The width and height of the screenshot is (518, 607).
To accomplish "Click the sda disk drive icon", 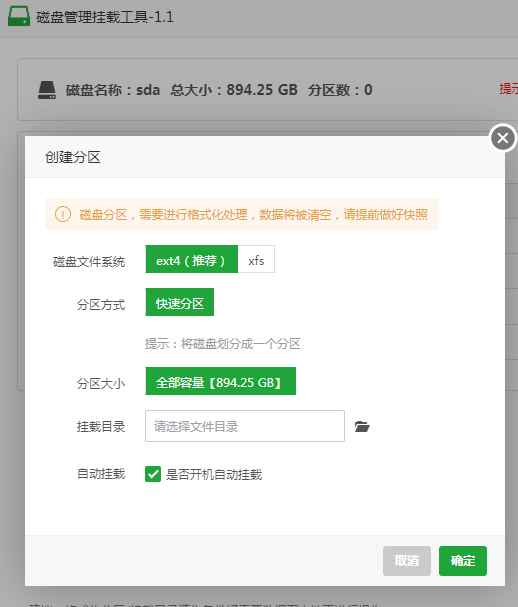I will [x=47, y=90].
